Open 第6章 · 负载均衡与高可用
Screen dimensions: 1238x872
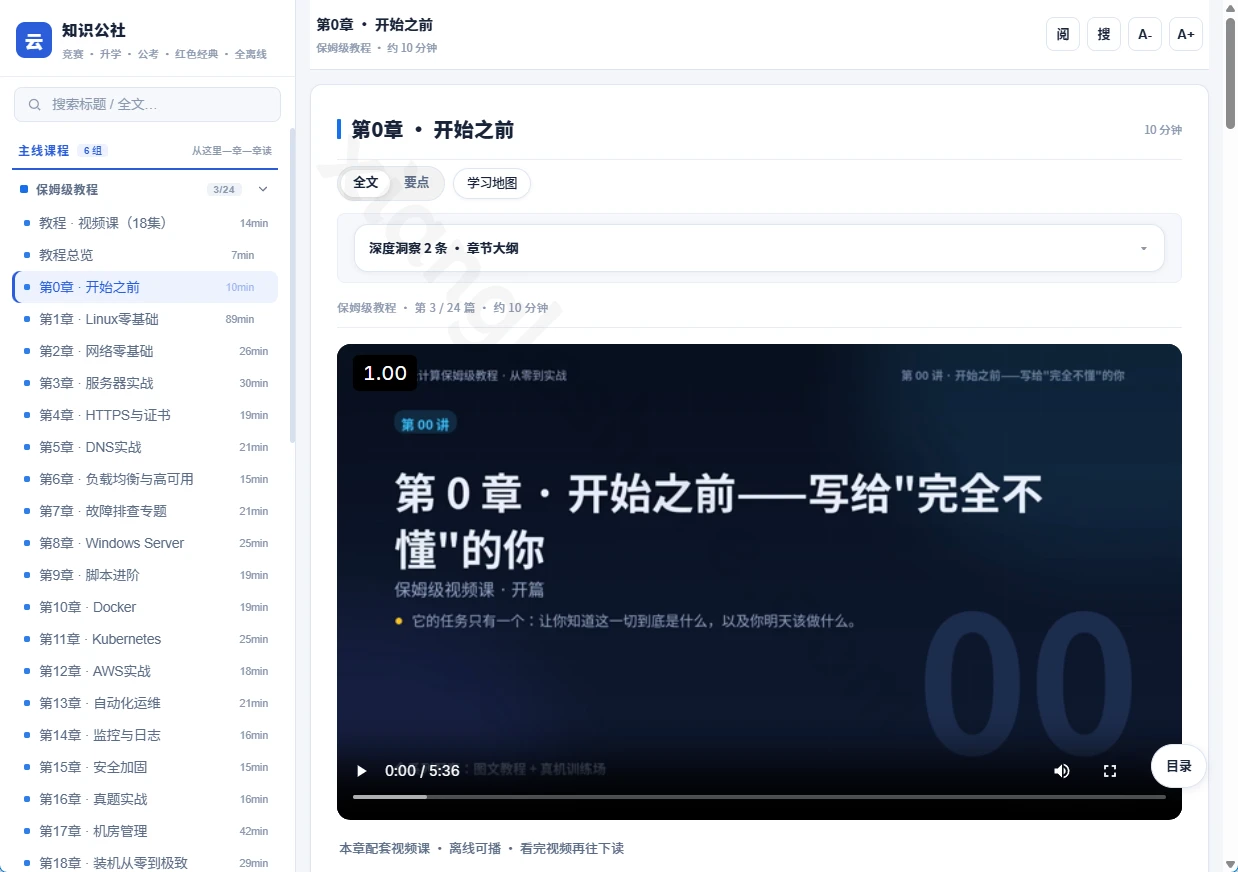pos(145,479)
